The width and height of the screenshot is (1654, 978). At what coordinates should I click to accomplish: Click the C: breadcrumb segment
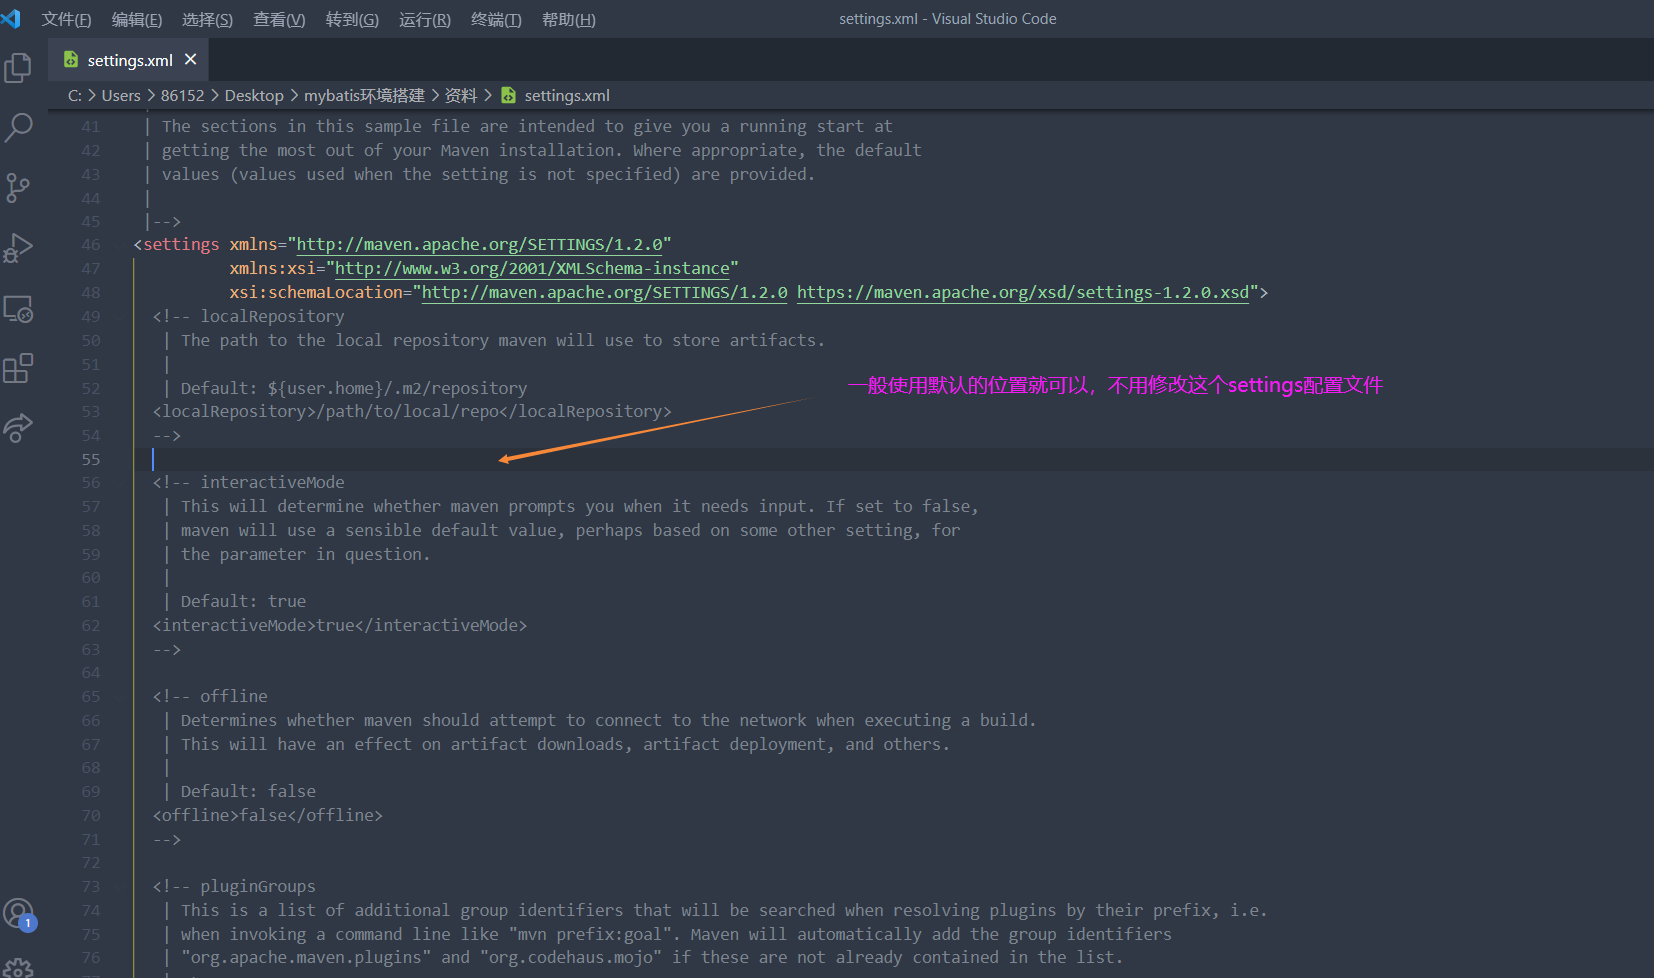(75, 95)
